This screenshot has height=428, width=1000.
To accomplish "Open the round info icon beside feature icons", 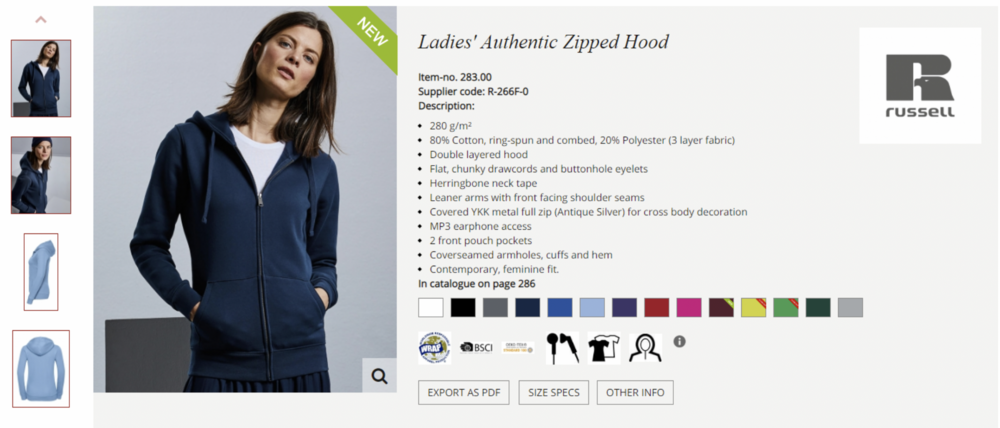I will point(679,341).
